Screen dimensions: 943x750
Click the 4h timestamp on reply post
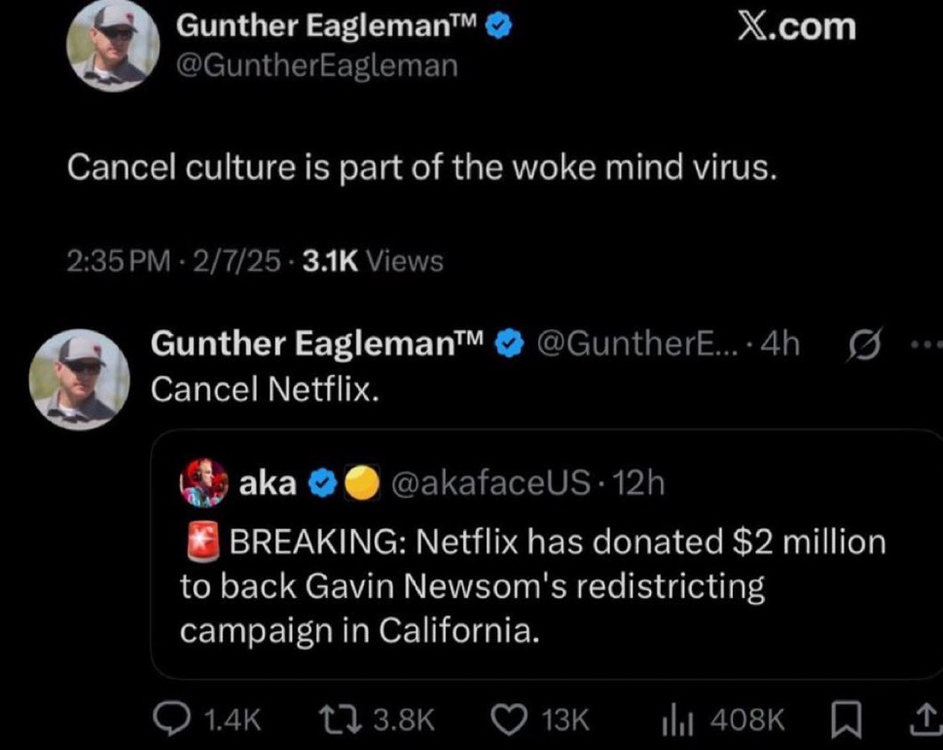pos(780,344)
